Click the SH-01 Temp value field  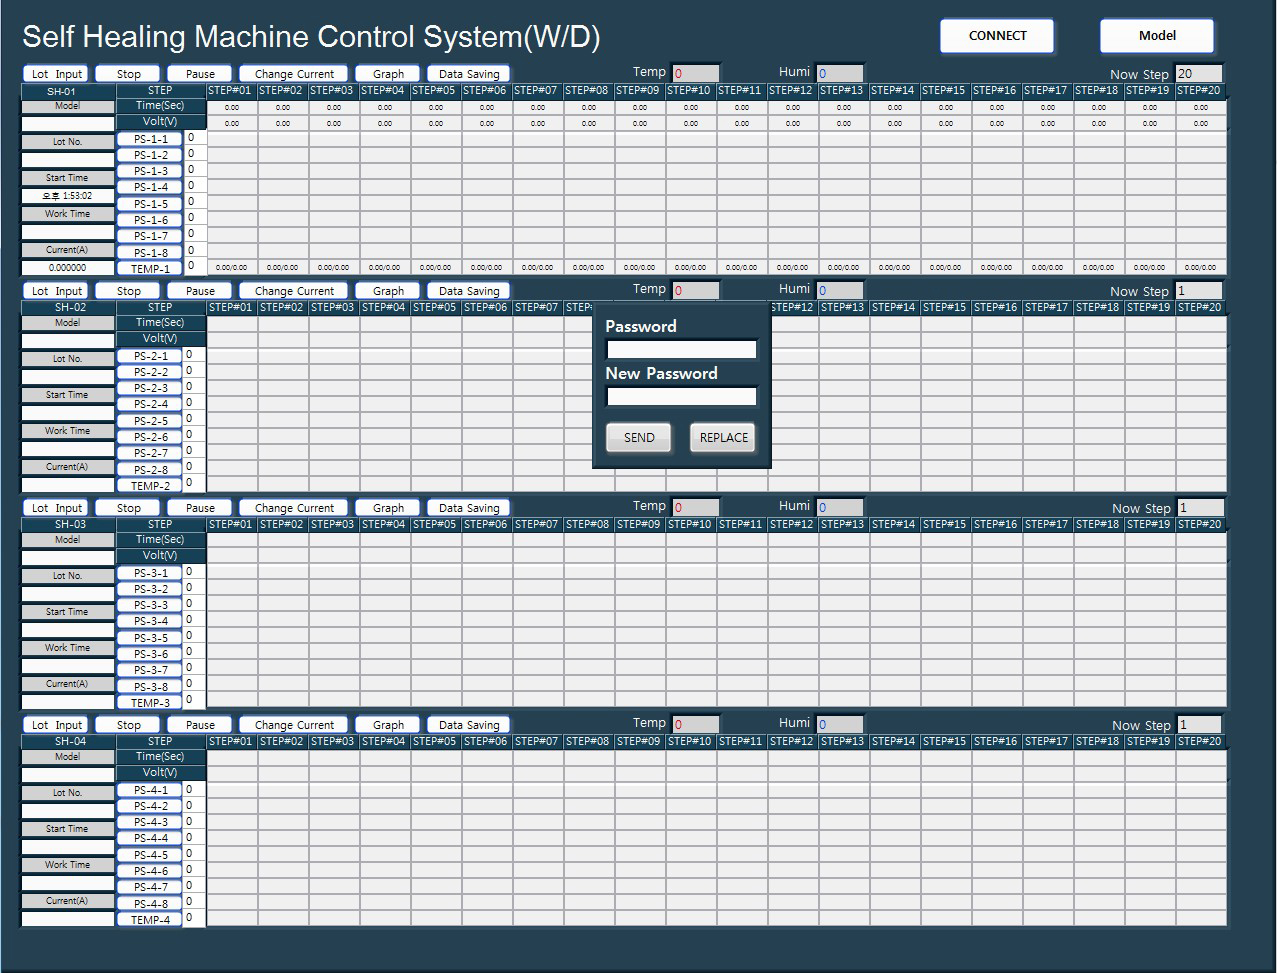coord(695,73)
